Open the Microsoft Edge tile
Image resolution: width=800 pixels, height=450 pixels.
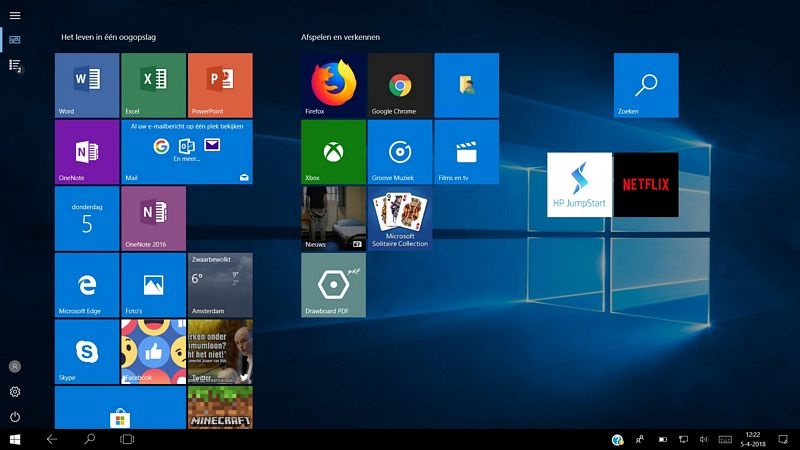pyautogui.click(x=87, y=285)
